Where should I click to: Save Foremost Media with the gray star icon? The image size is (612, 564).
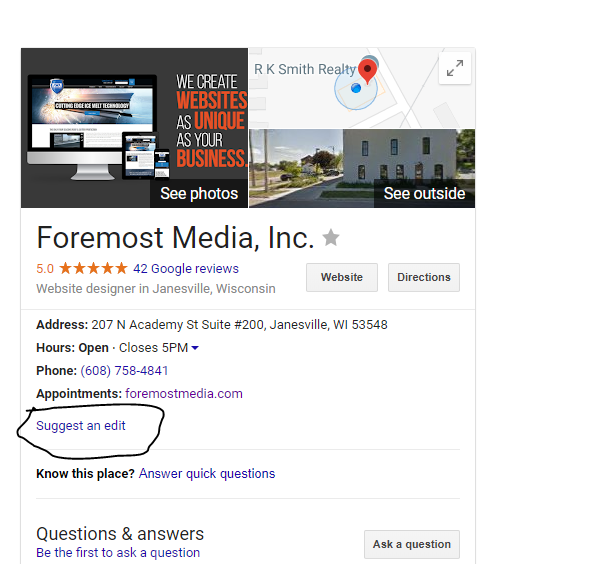coord(331,238)
